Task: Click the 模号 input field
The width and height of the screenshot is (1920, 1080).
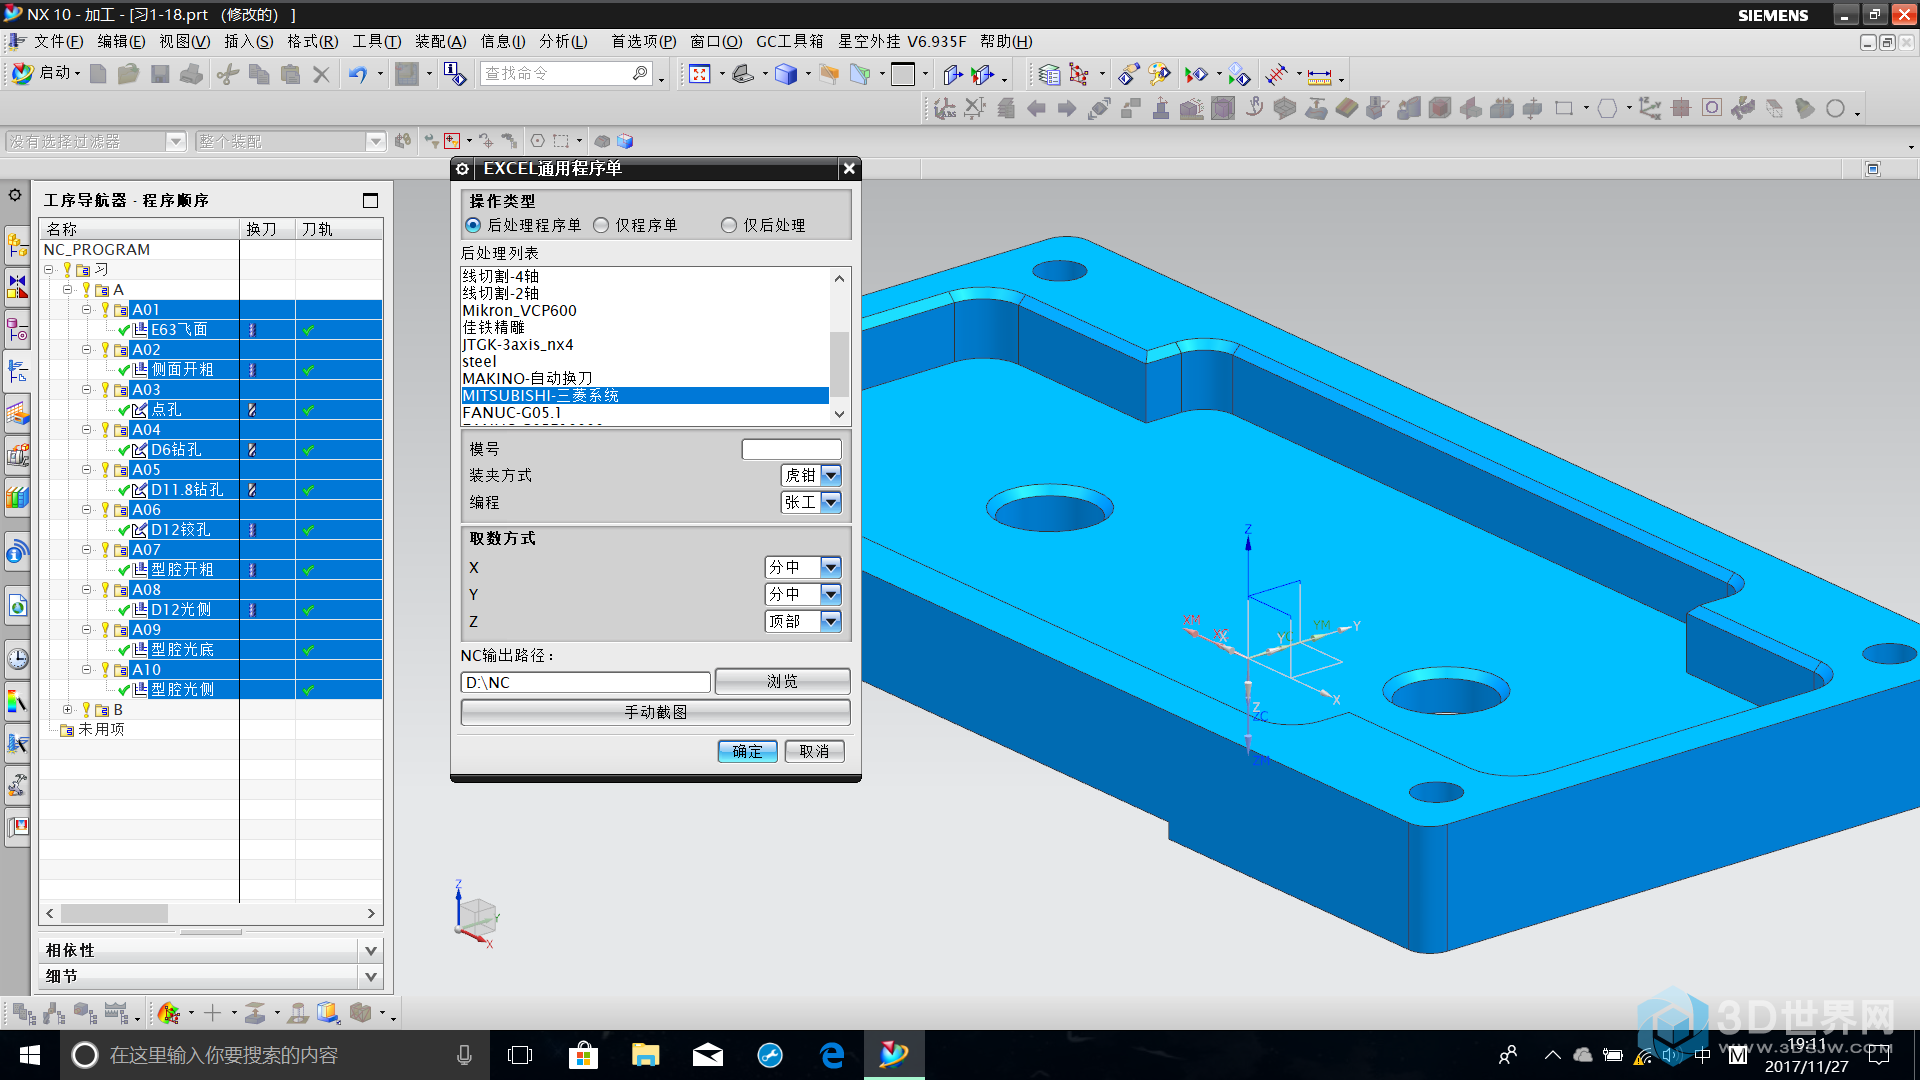Action: pos(791,449)
